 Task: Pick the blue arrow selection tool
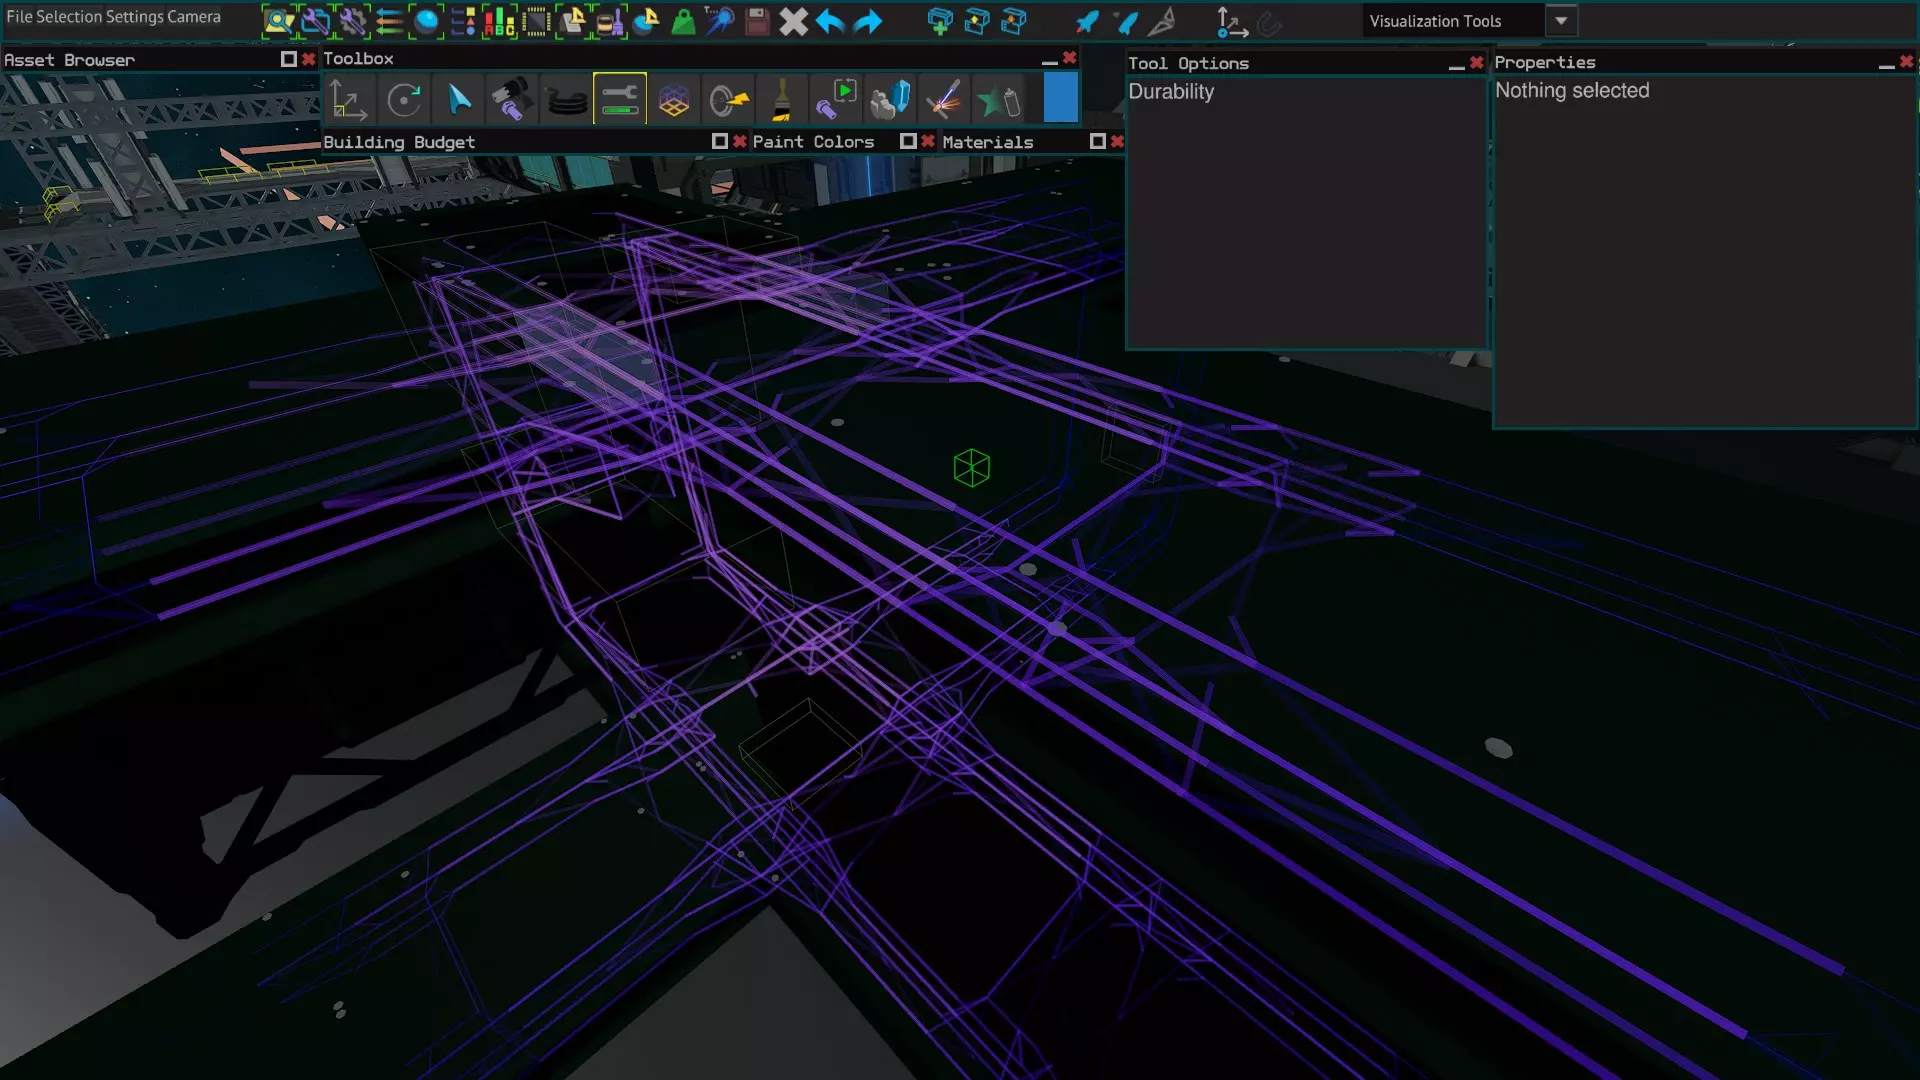pyautogui.click(x=459, y=100)
